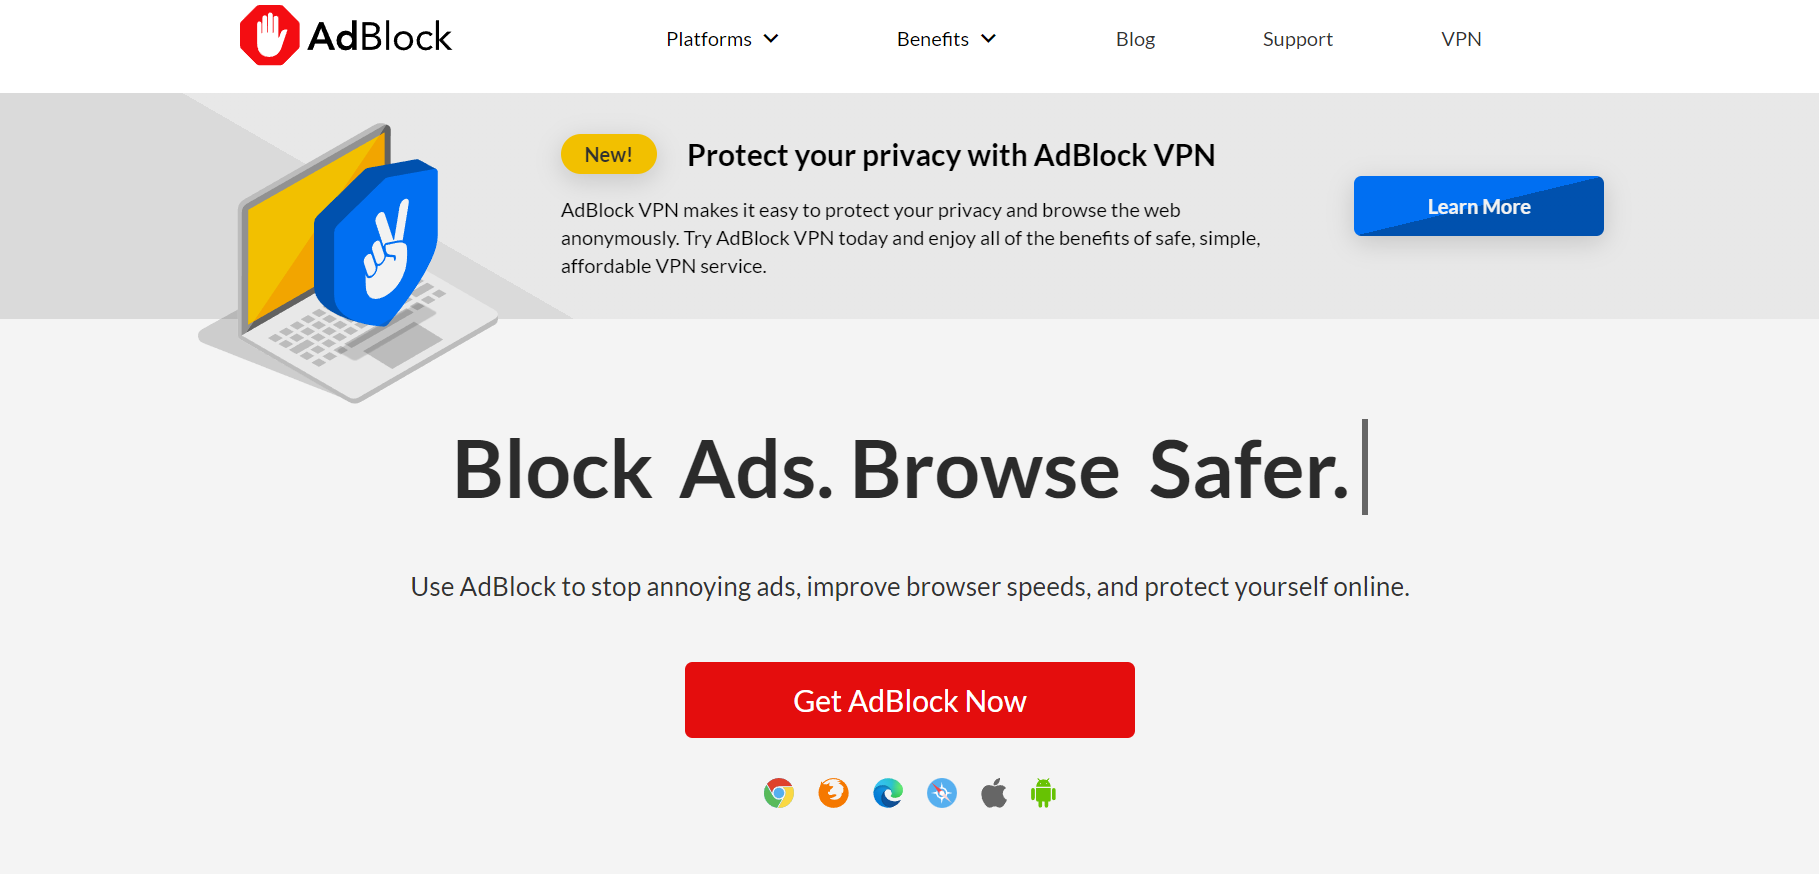Screen dimensions: 1819x874
Task: Click the "Protect your privacy with AdBlock VPN" heading
Action: pos(951,155)
